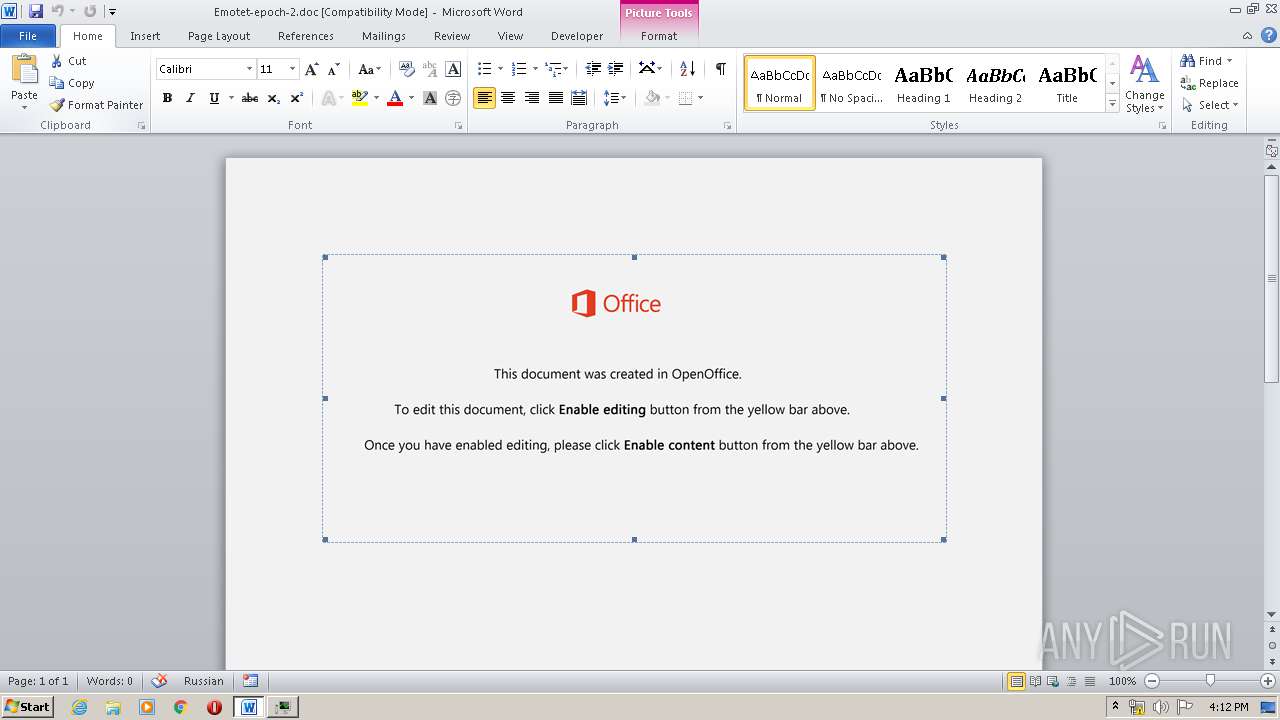Viewport: 1280px width, 720px height.
Task: Open the Picture Tools Format tab
Action: (x=659, y=36)
